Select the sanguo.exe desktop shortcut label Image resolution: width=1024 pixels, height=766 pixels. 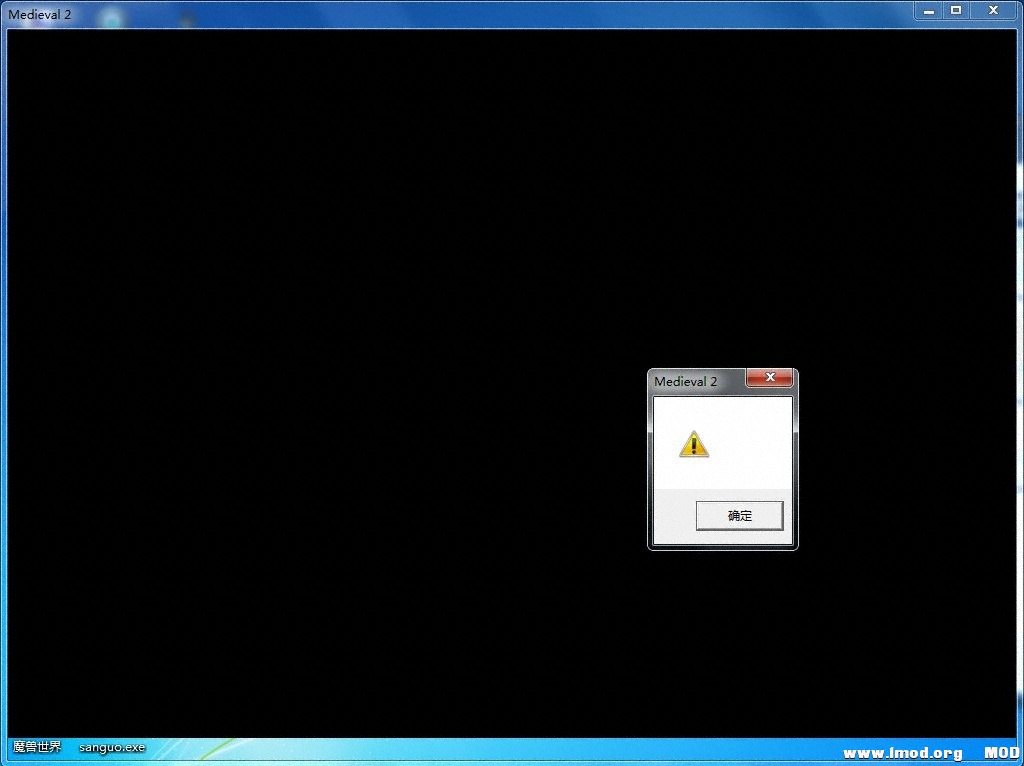point(112,747)
